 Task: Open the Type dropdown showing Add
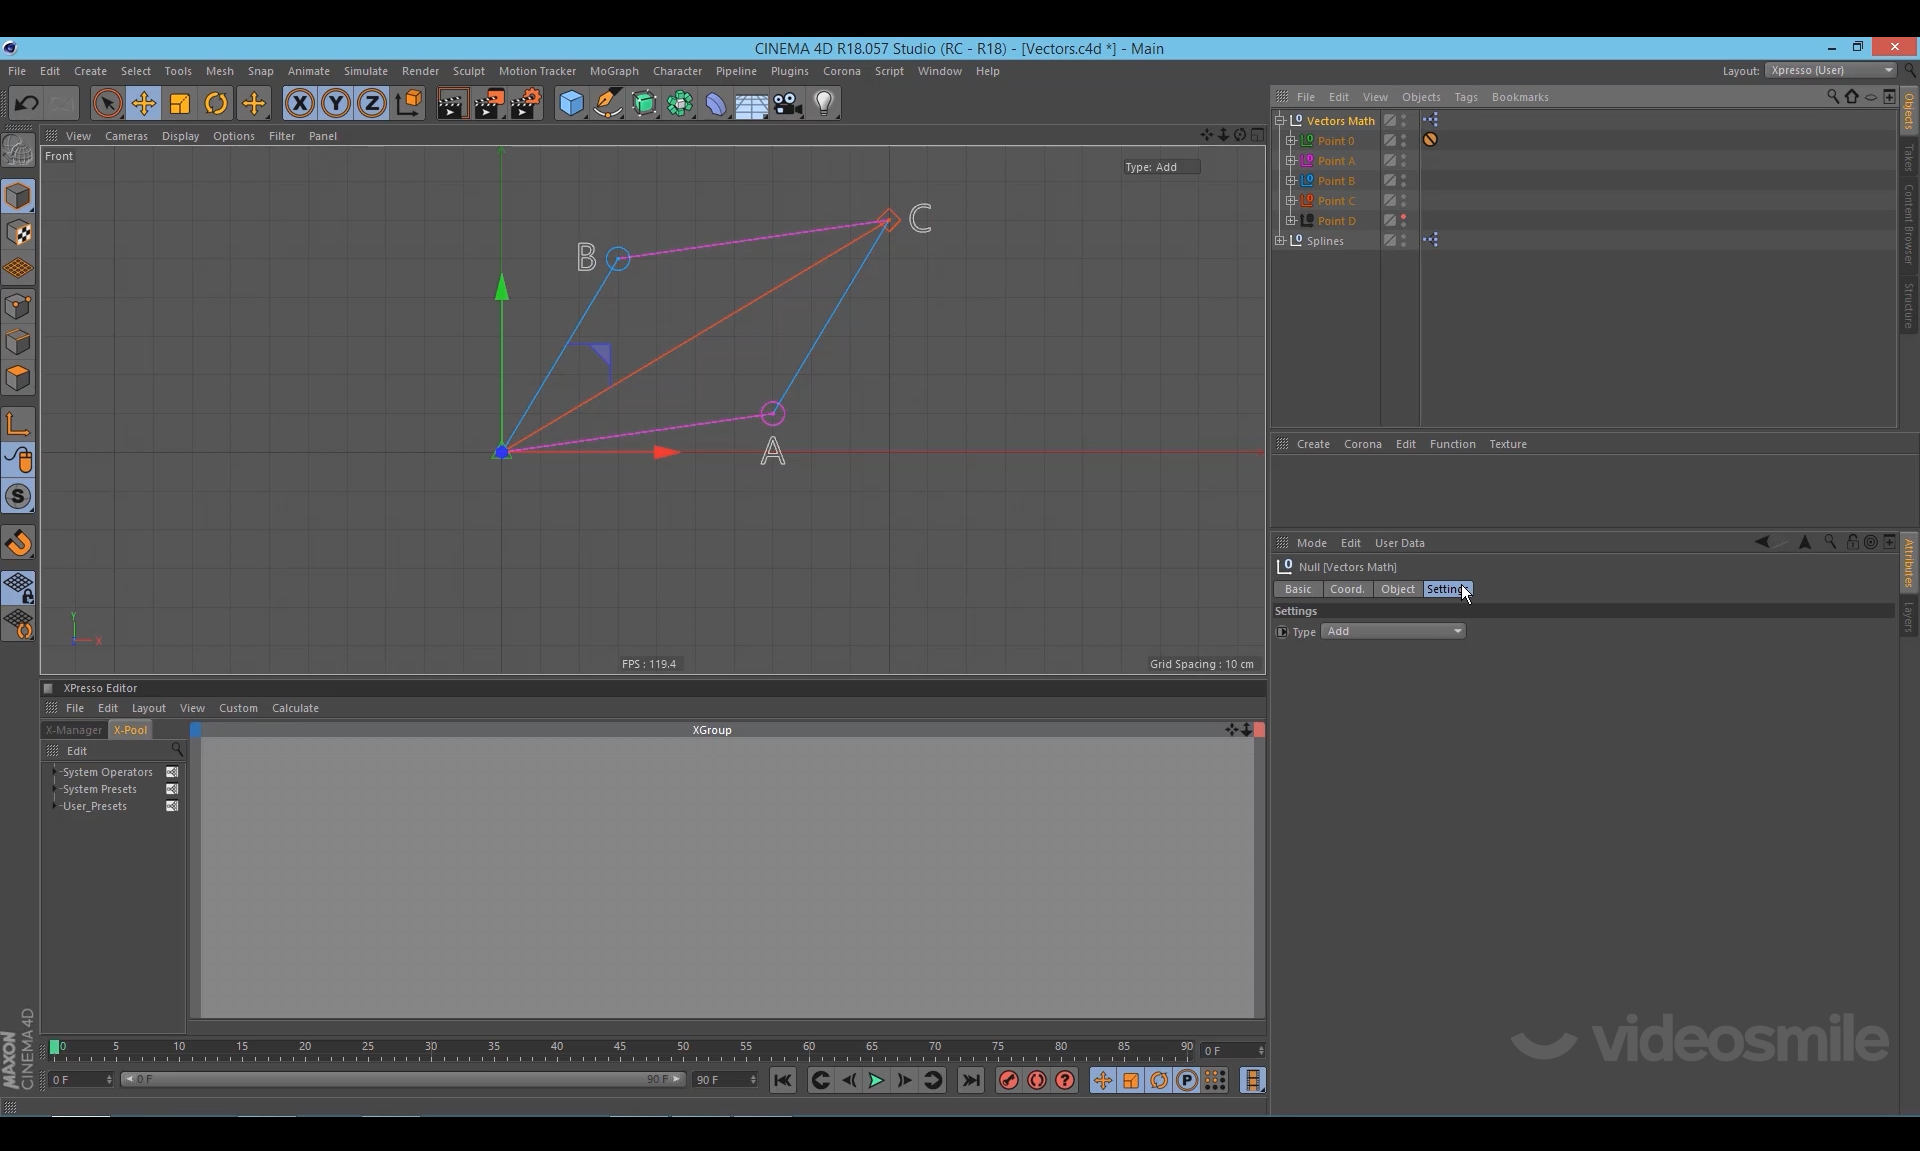point(1394,631)
